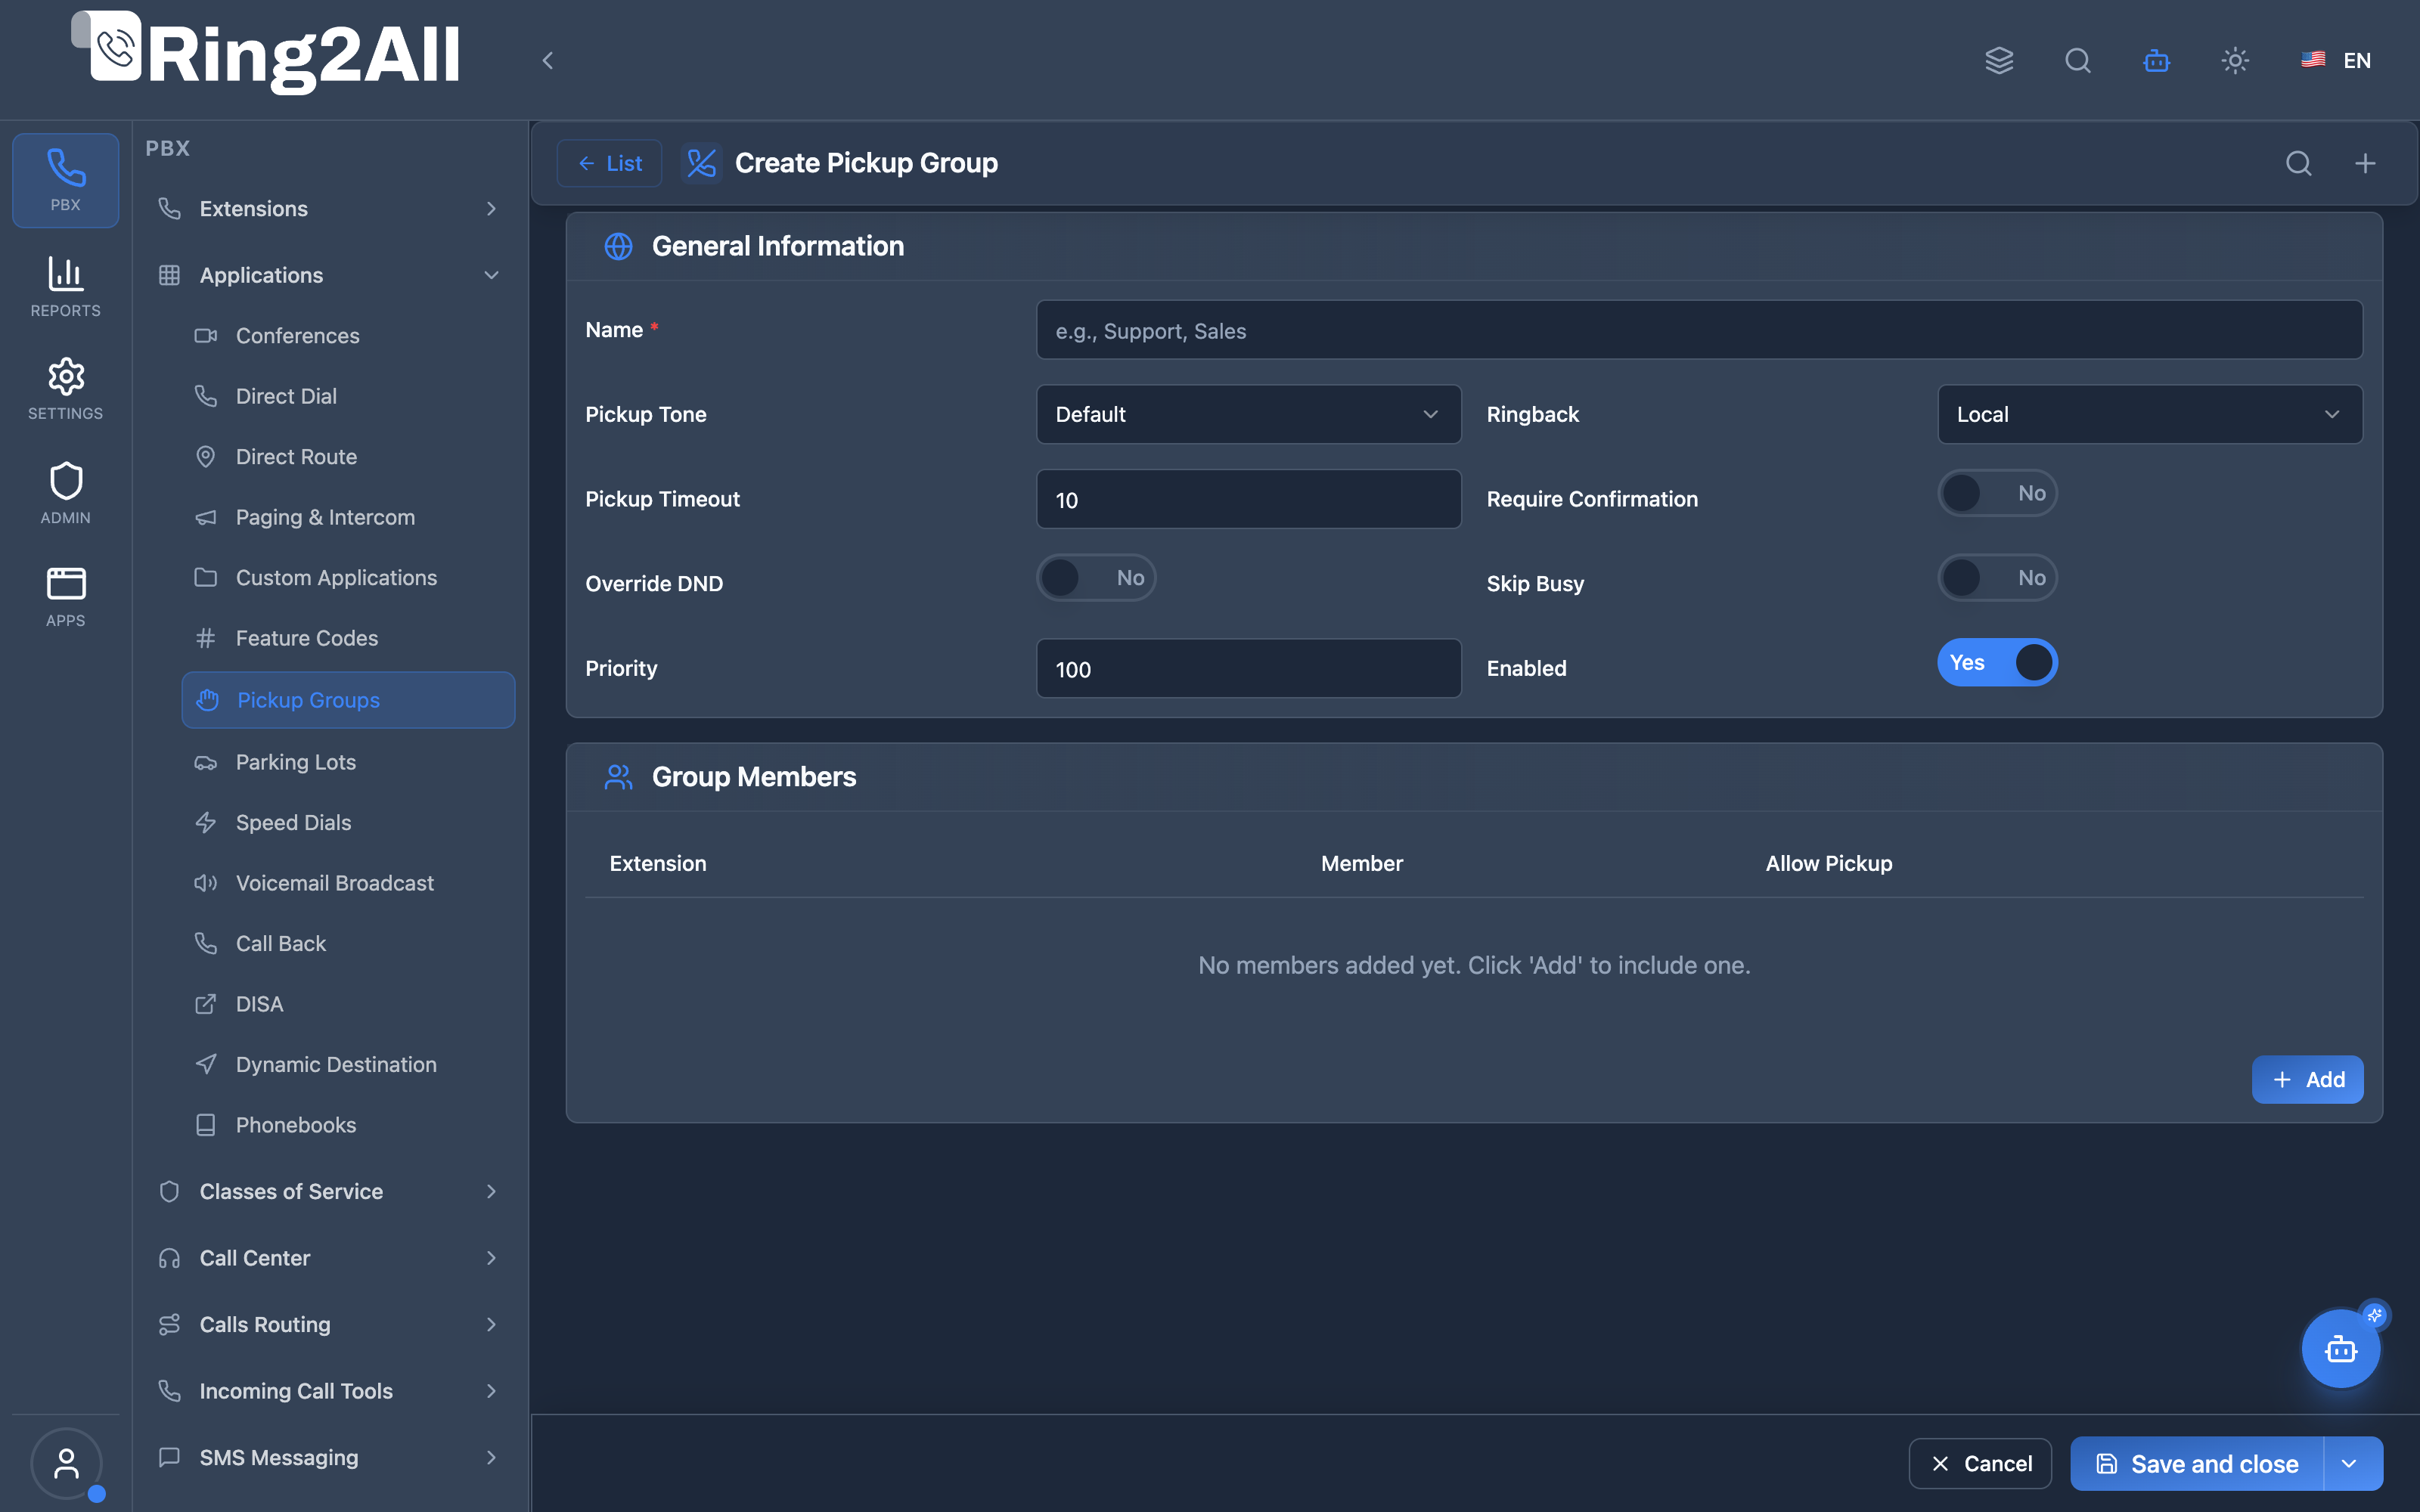Open the PBX module icon in the left rail
Viewport: 2420px width, 1512px height.
point(65,180)
